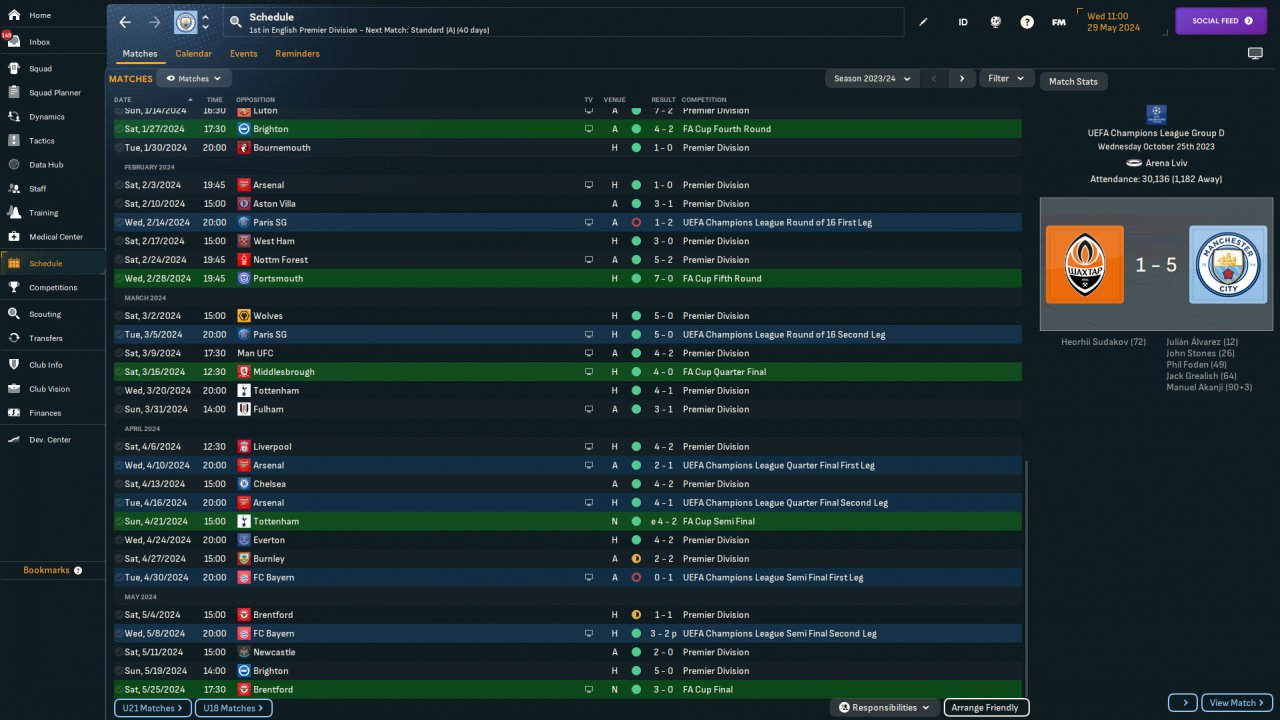Open the FM menu icon
This screenshot has width=1280, height=720.
[x=1058, y=22]
